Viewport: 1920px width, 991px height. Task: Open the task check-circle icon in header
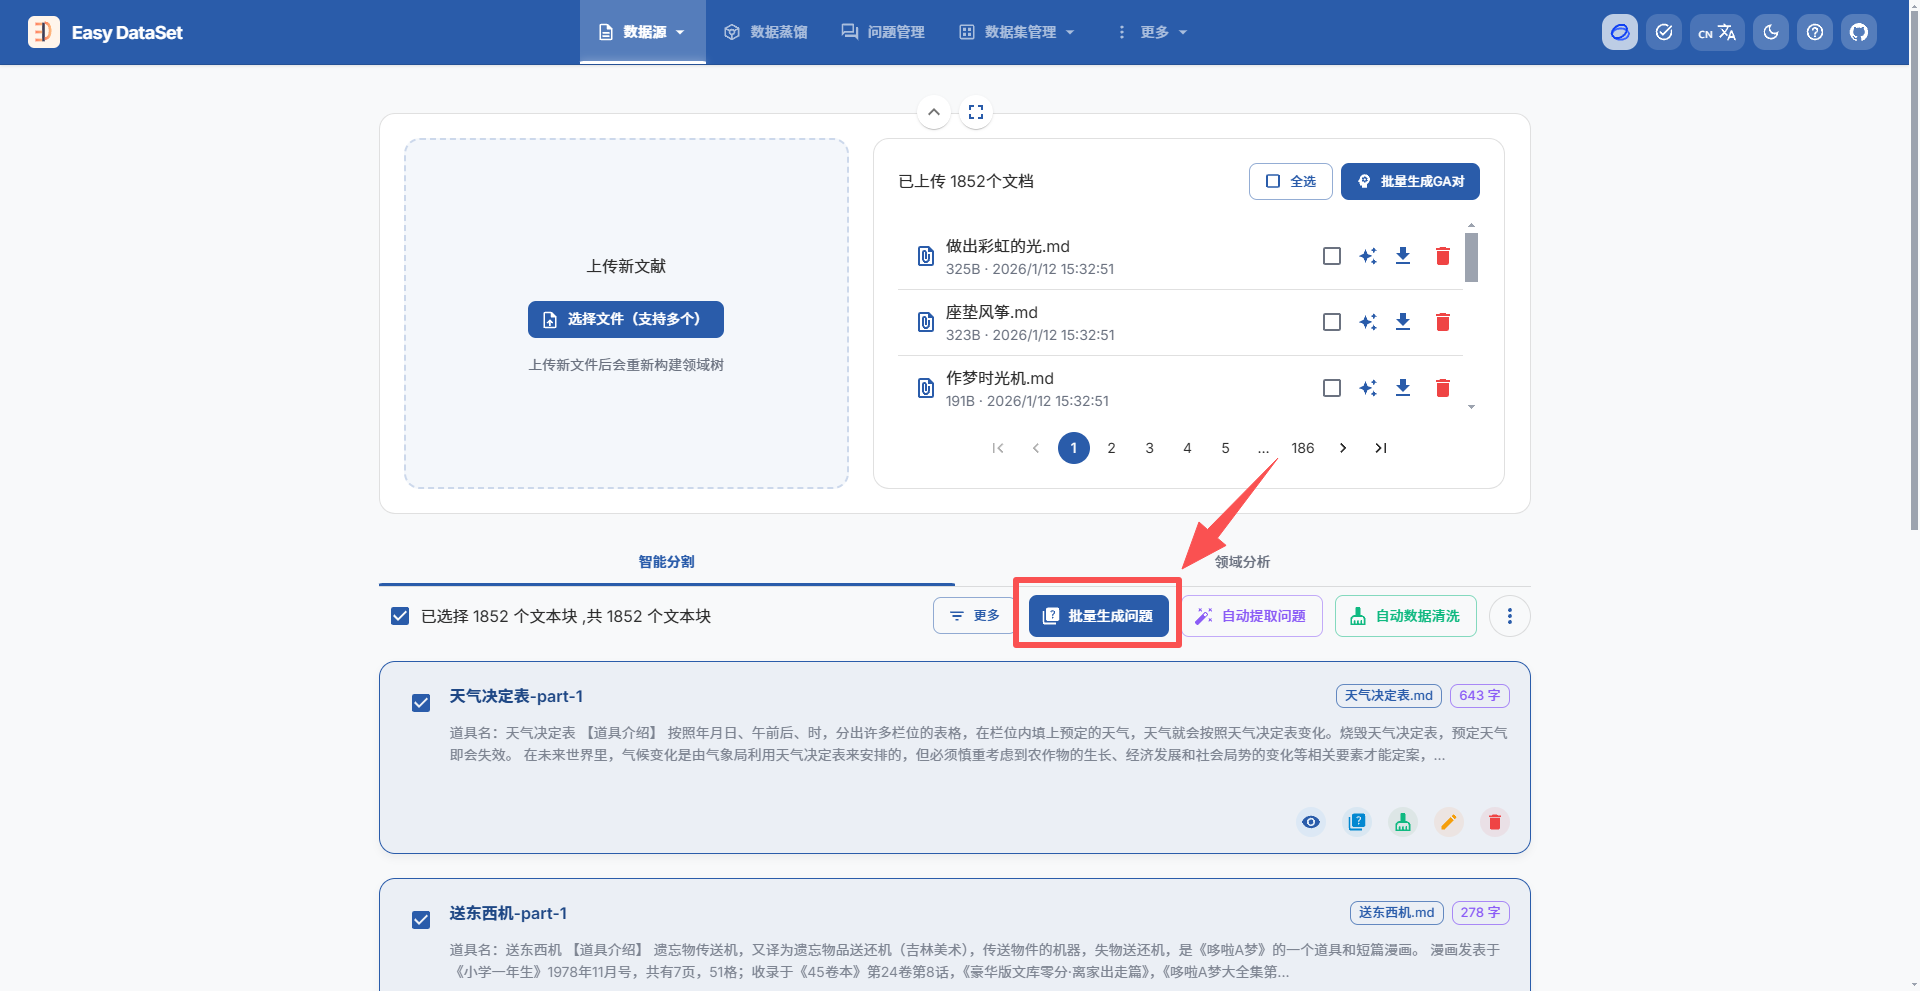1664,32
